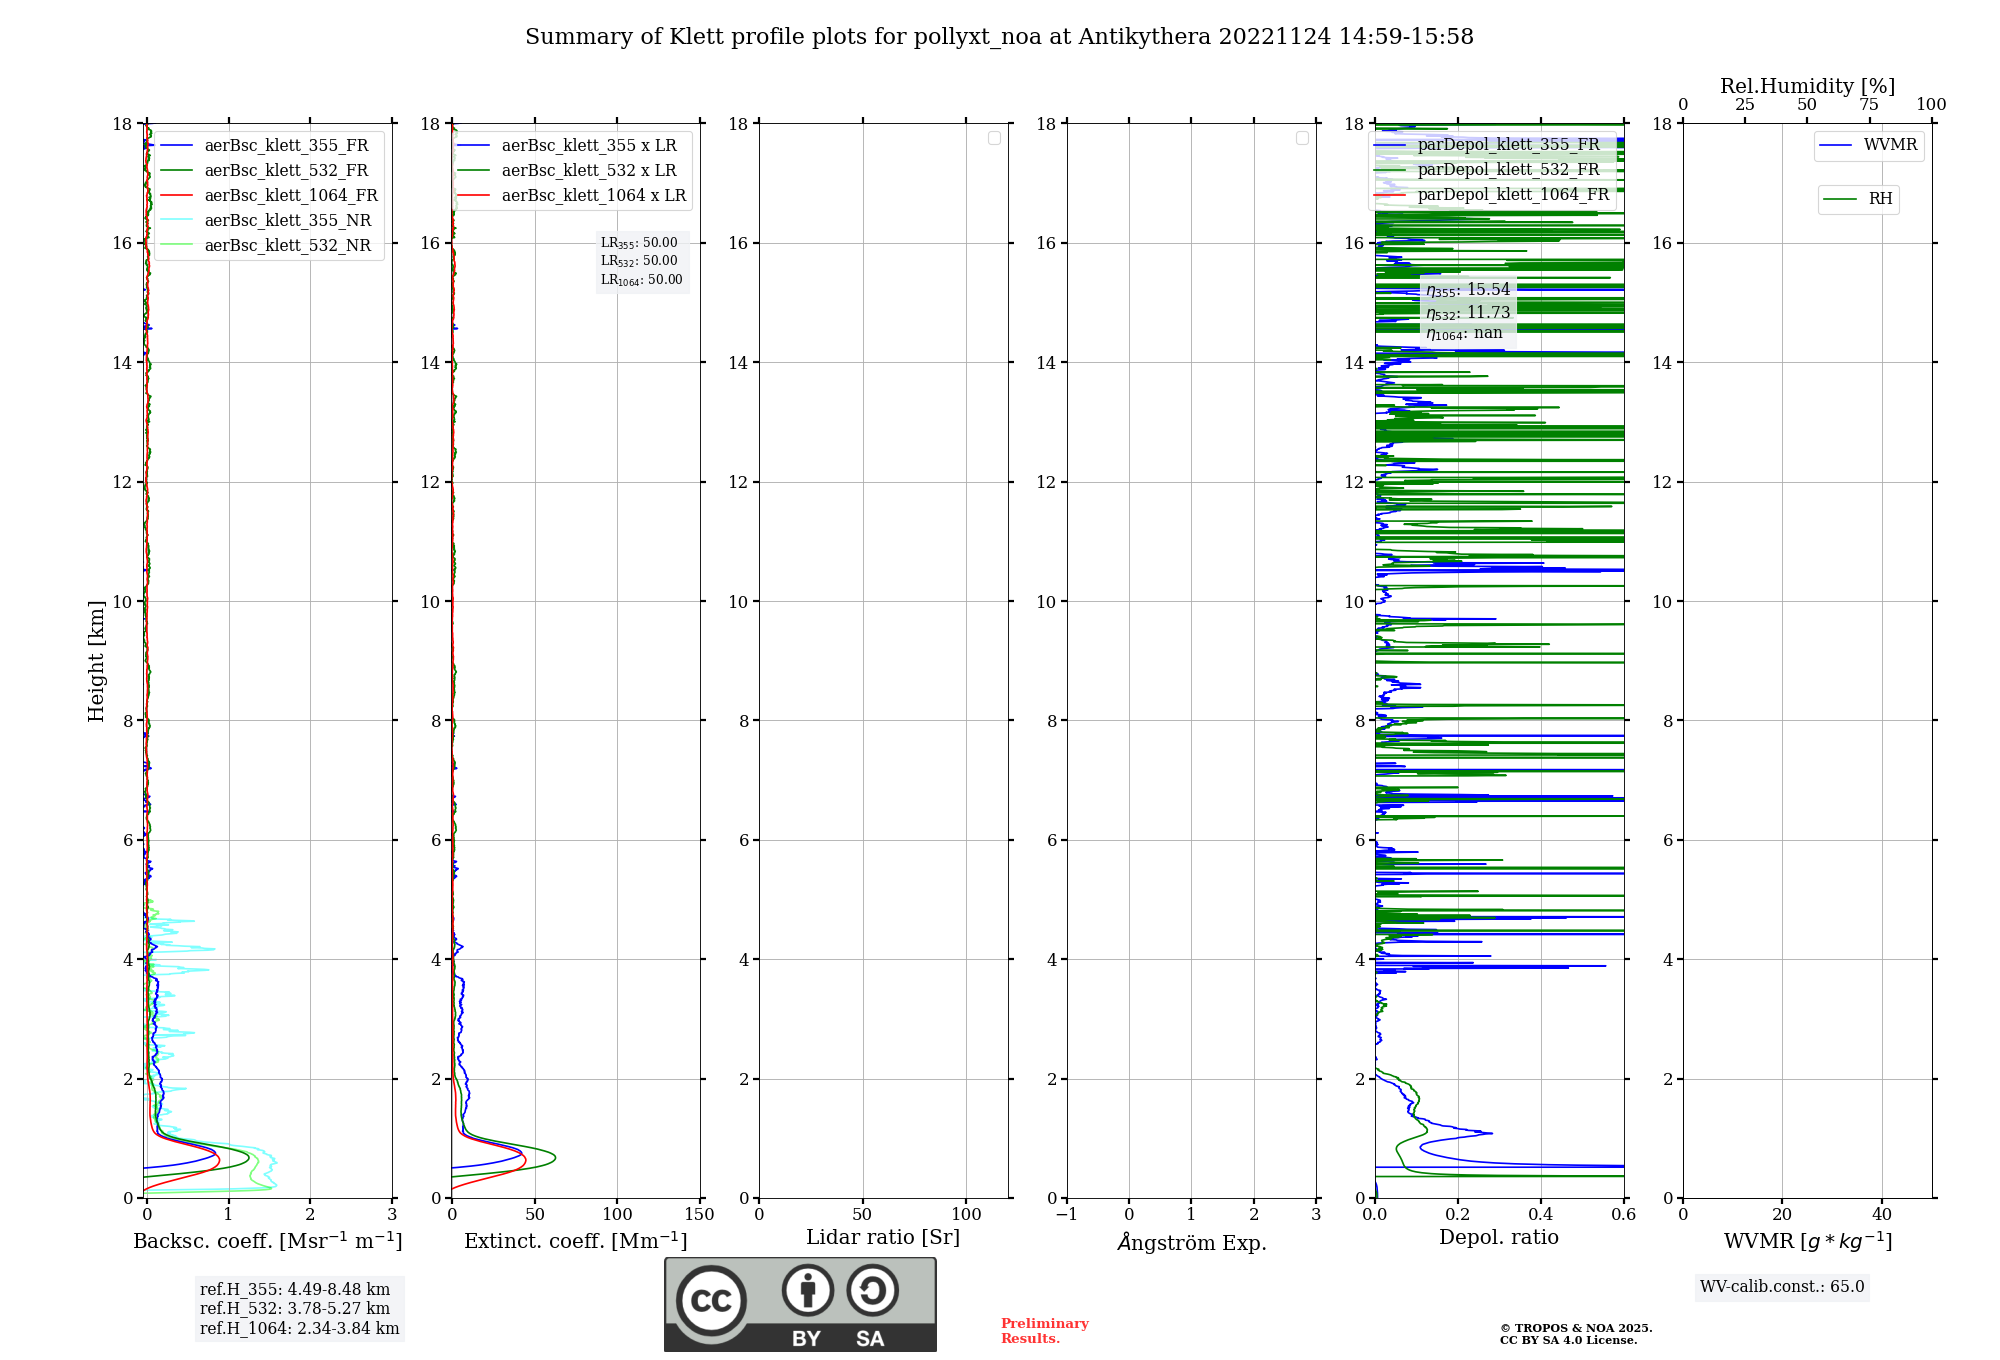Click the ref.H_1064: 2.34-3.84 km text
The width and height of the screenshot is (2000, 1360).
(x=299, y=1329)
